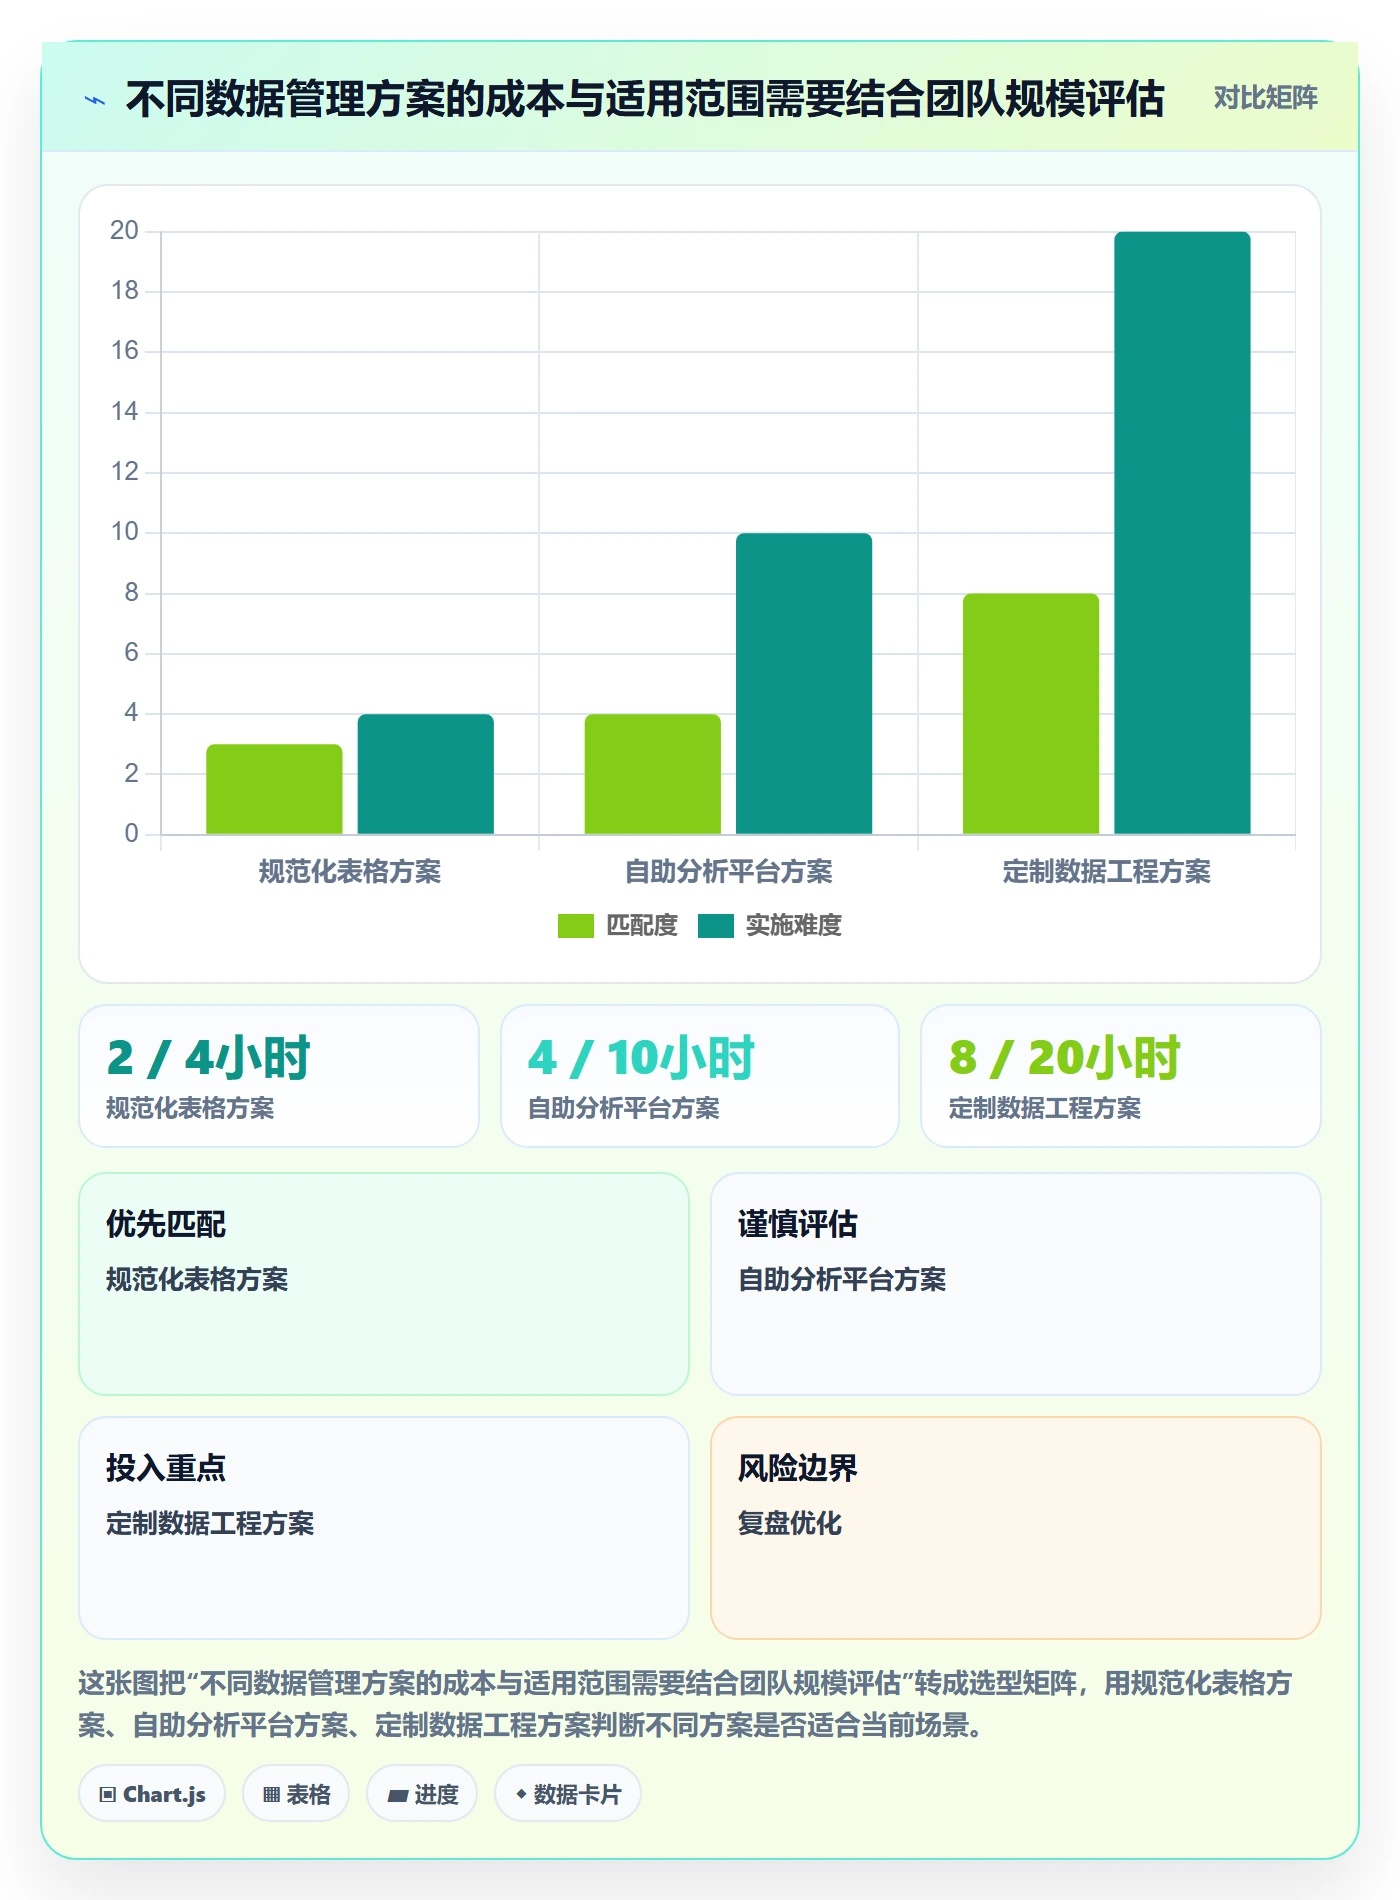Image resolution: width=1400 pixels, height=1900 pixels.
Task: Click the diamond icon in 数据卡片 tag
Action: pos(521,1794)
